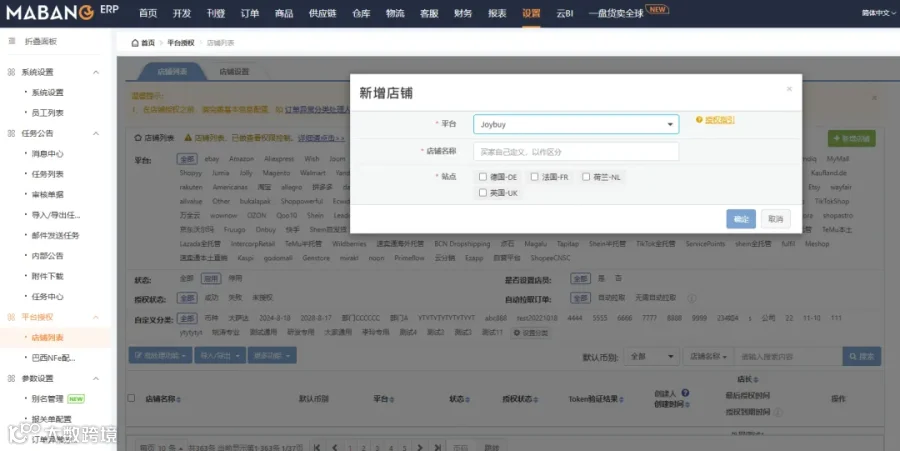The height and width of the screenshot is (451, 900).
Task: Dismiss the 温馨提示 banner with its X
Action: [874, 98]
